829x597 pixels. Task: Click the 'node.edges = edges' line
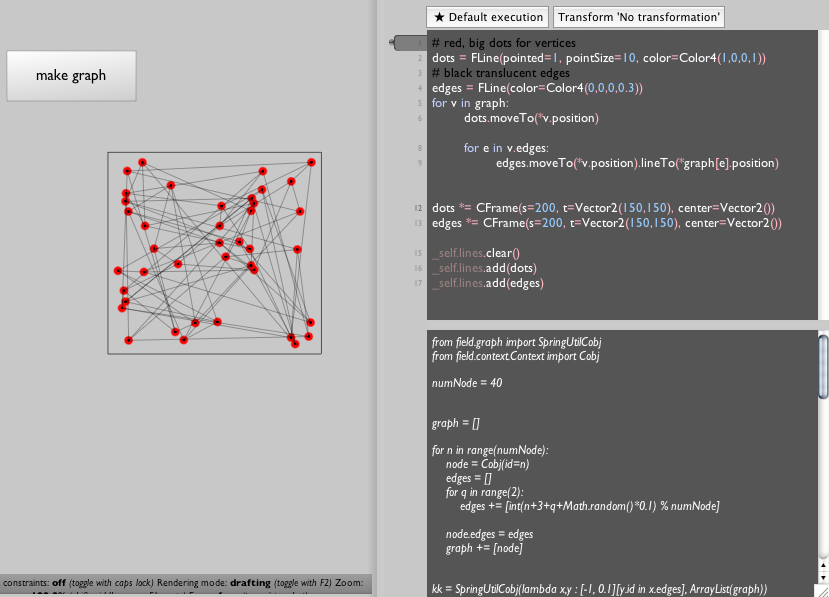[x=490, y=534]
